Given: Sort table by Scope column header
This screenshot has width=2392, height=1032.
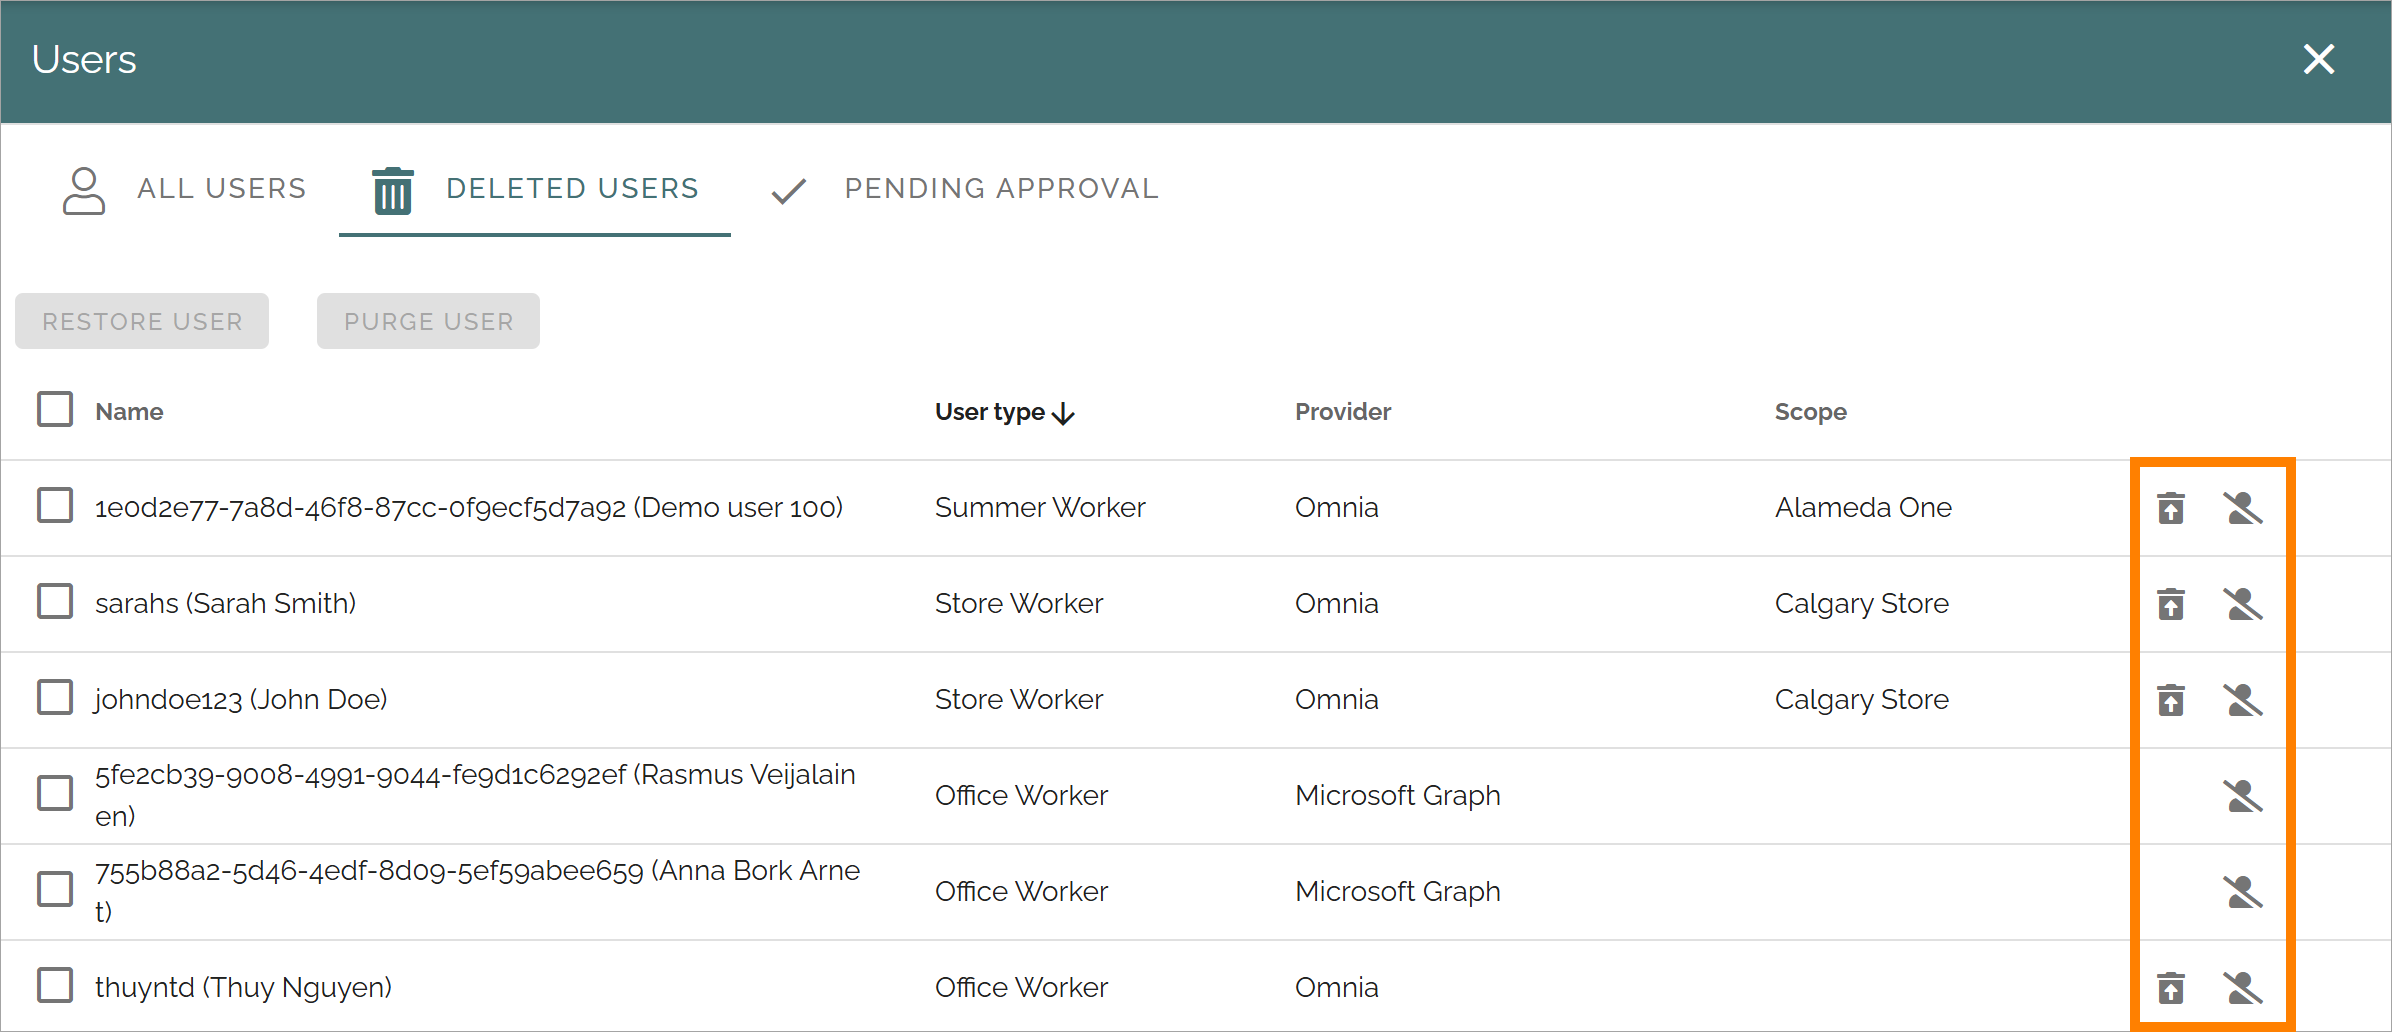Looking at the screenshot, I should [x=1811, y=412].
